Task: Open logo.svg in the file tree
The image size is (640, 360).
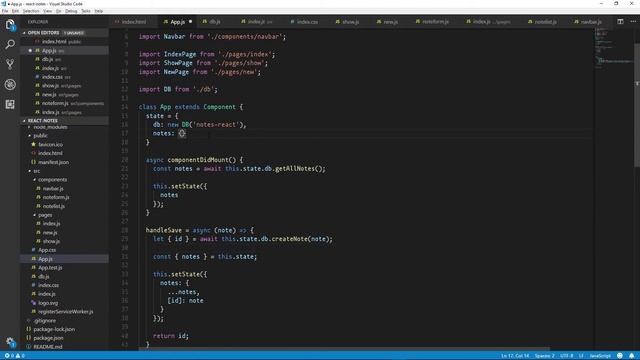Action: pos(48,303)
